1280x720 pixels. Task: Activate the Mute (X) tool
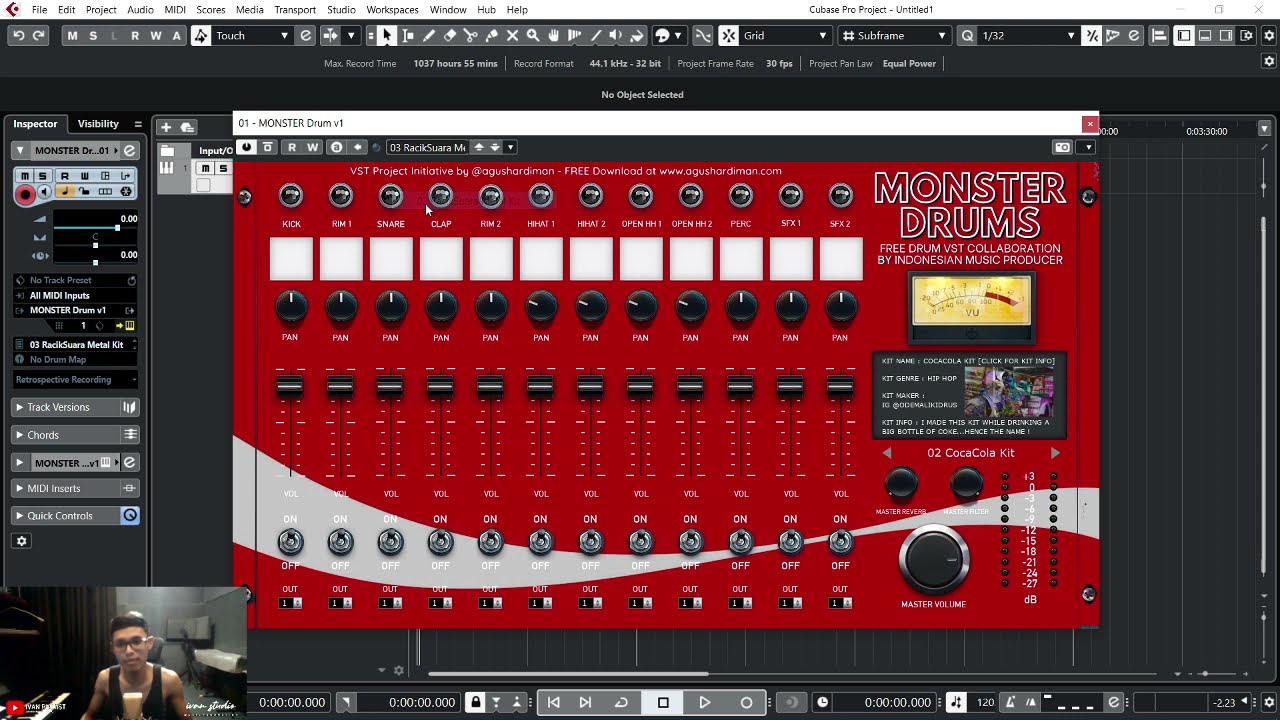[513, 36]
